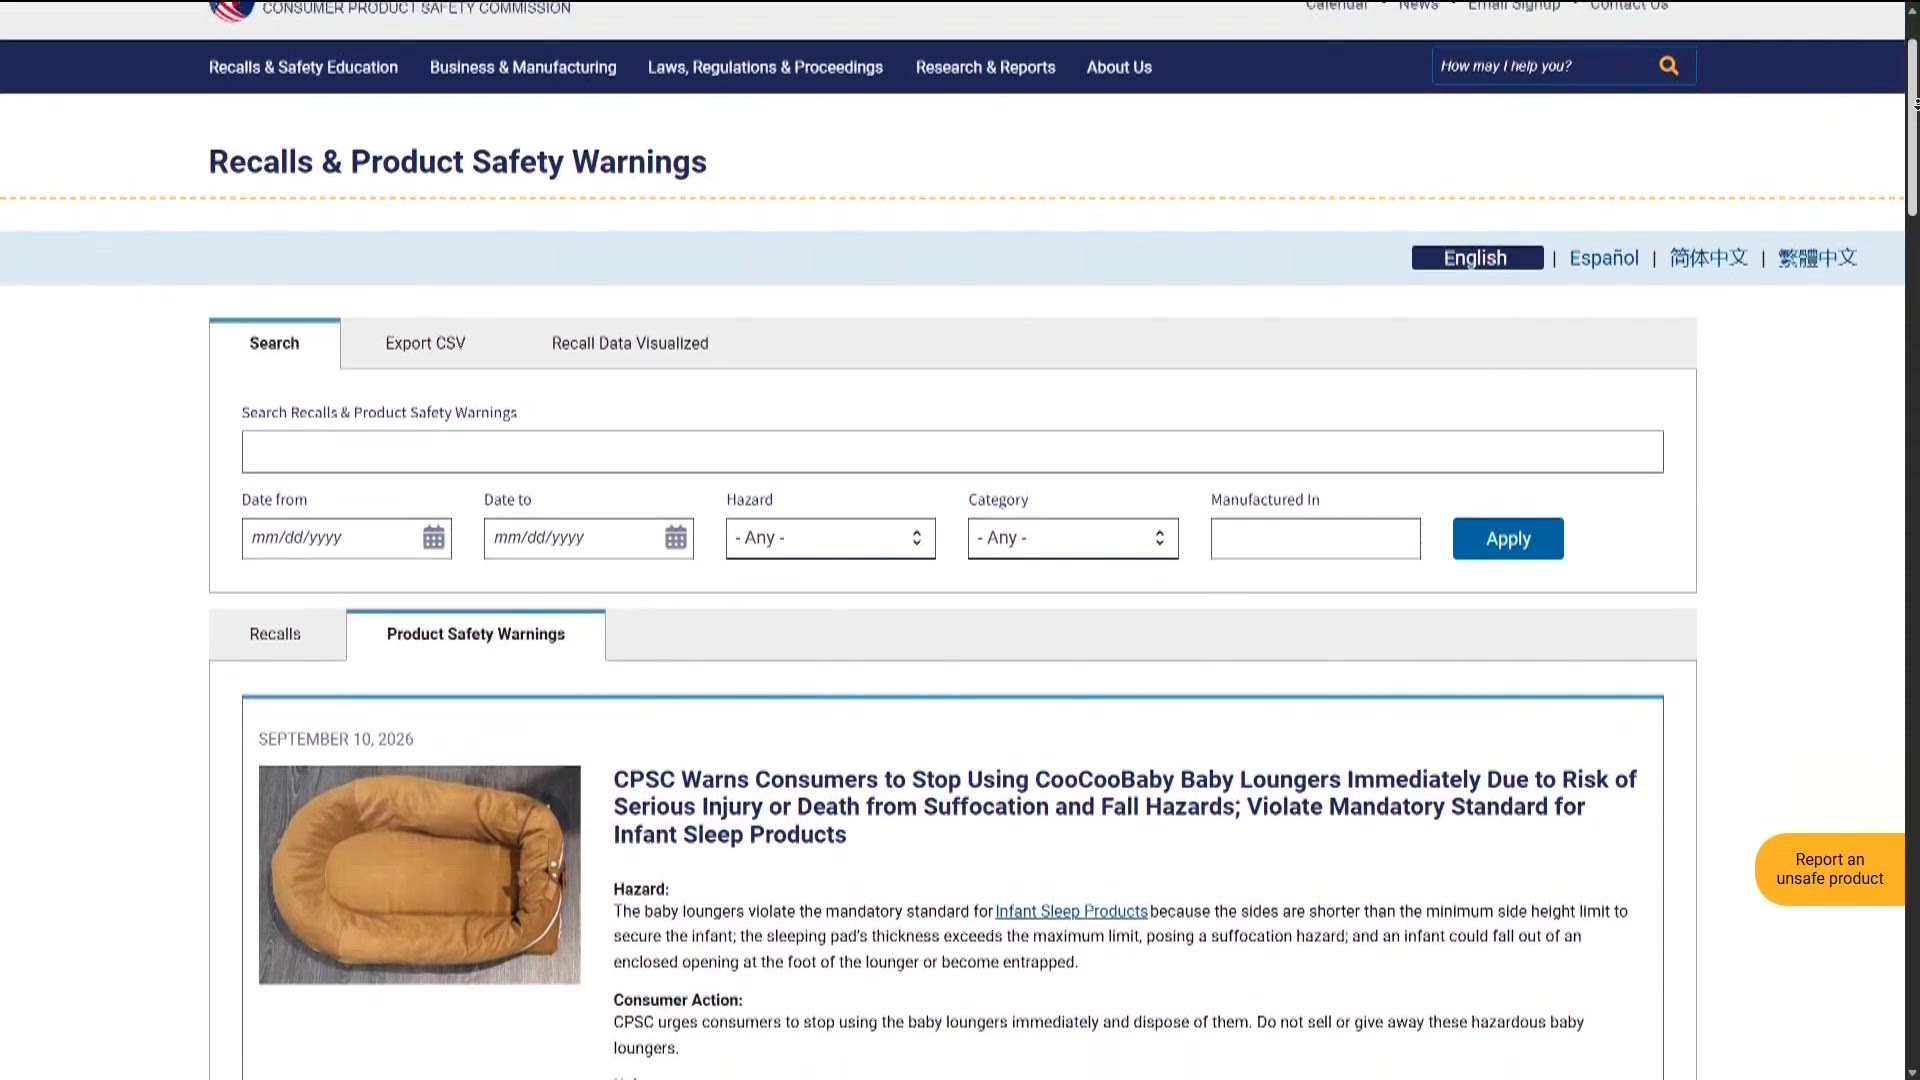Screen dimensions: 1920x1080
Task: Click the baby lounger product thumbnail
Action: pos(419,875)
